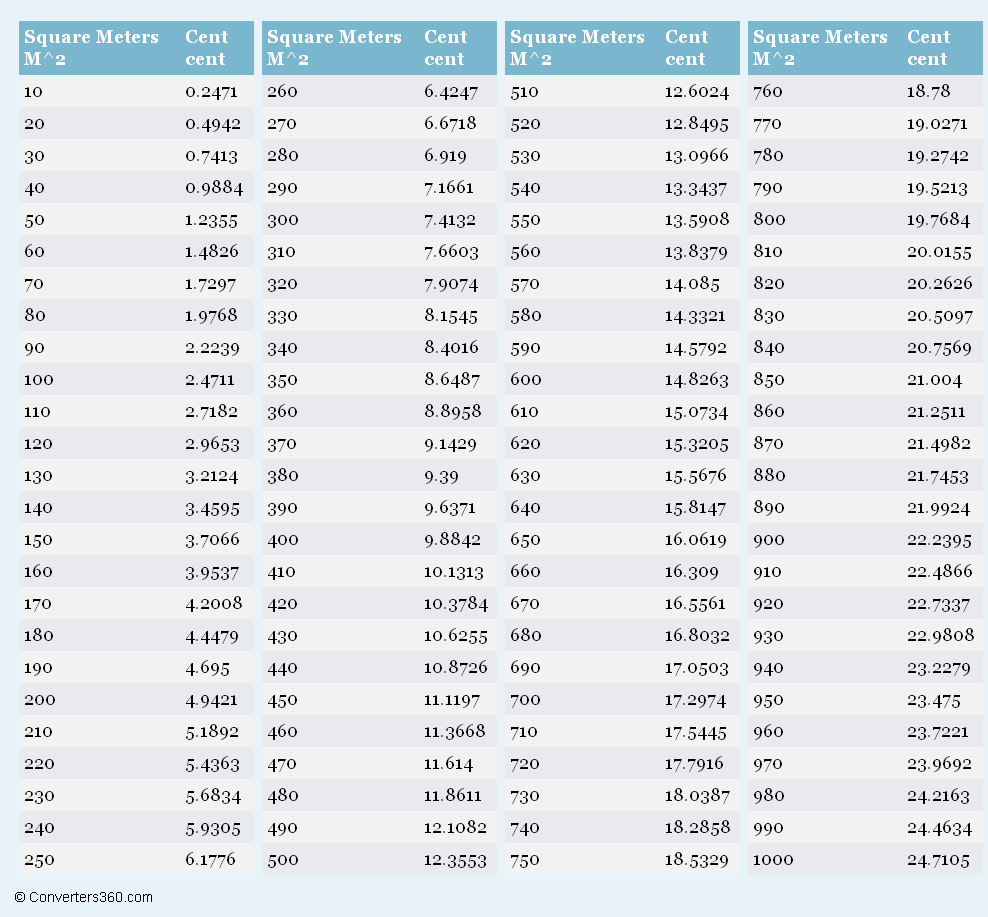
Task: Select the 1000 square meters cell
Action: pos(773,860)
